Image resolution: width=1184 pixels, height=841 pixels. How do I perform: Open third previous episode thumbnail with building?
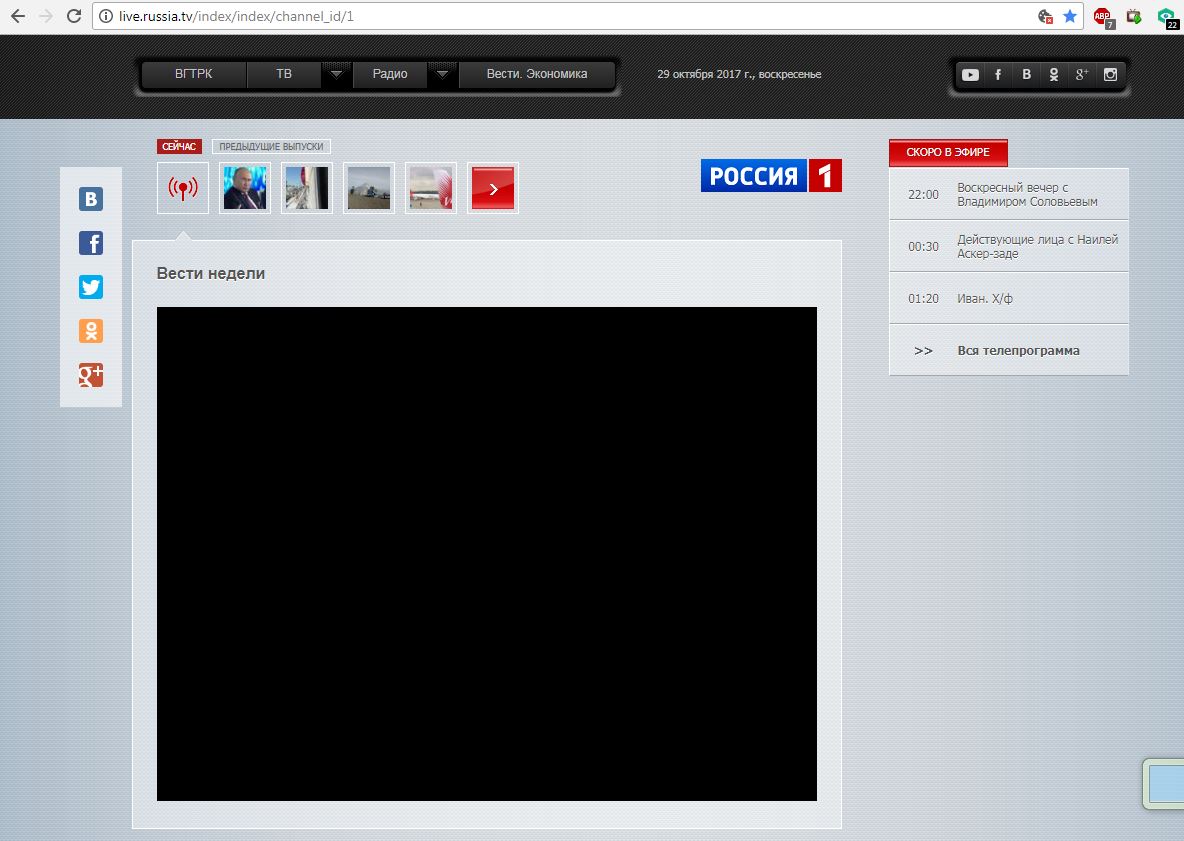(368, 188)
